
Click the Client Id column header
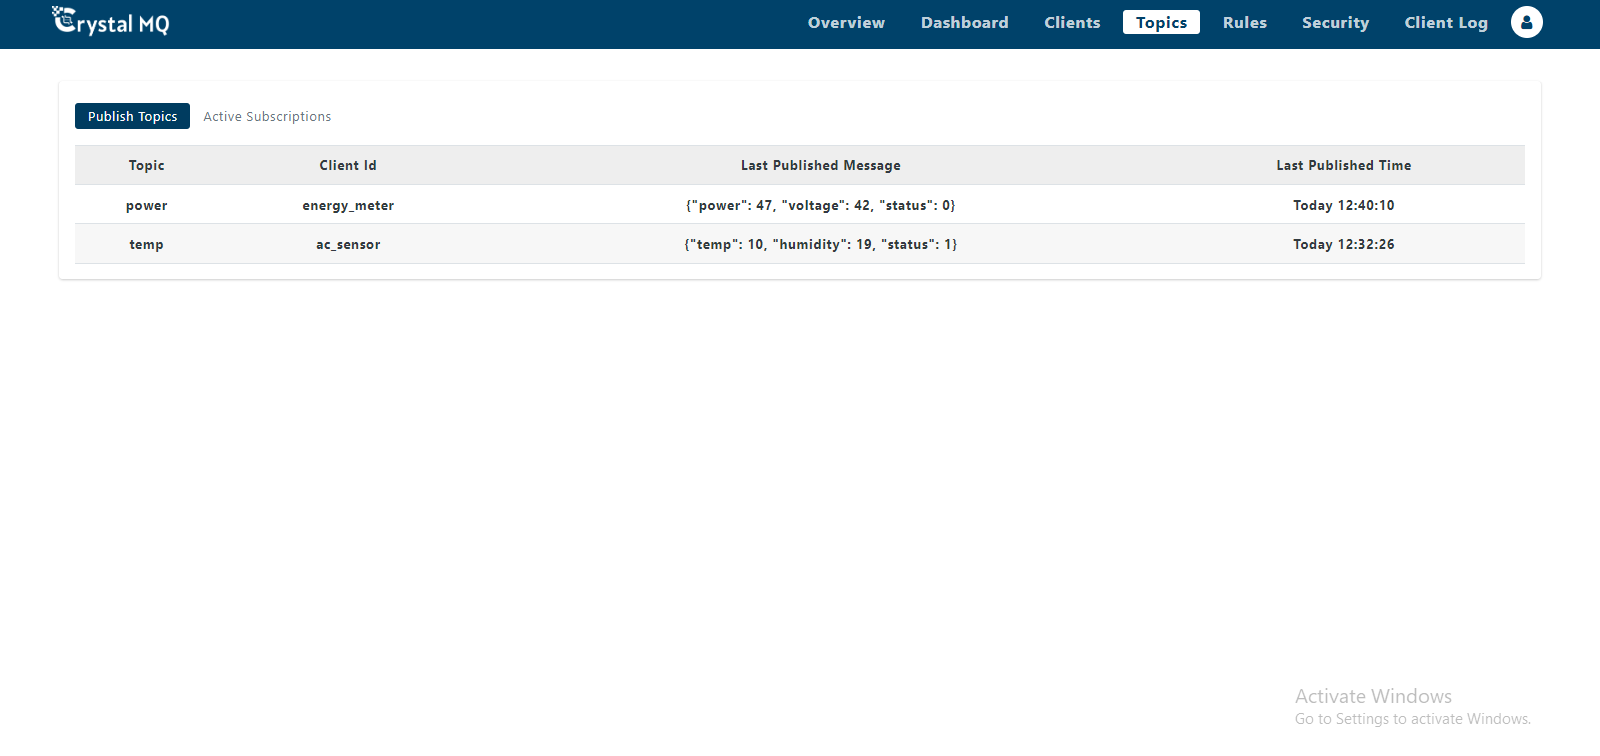tap(348, 165)
